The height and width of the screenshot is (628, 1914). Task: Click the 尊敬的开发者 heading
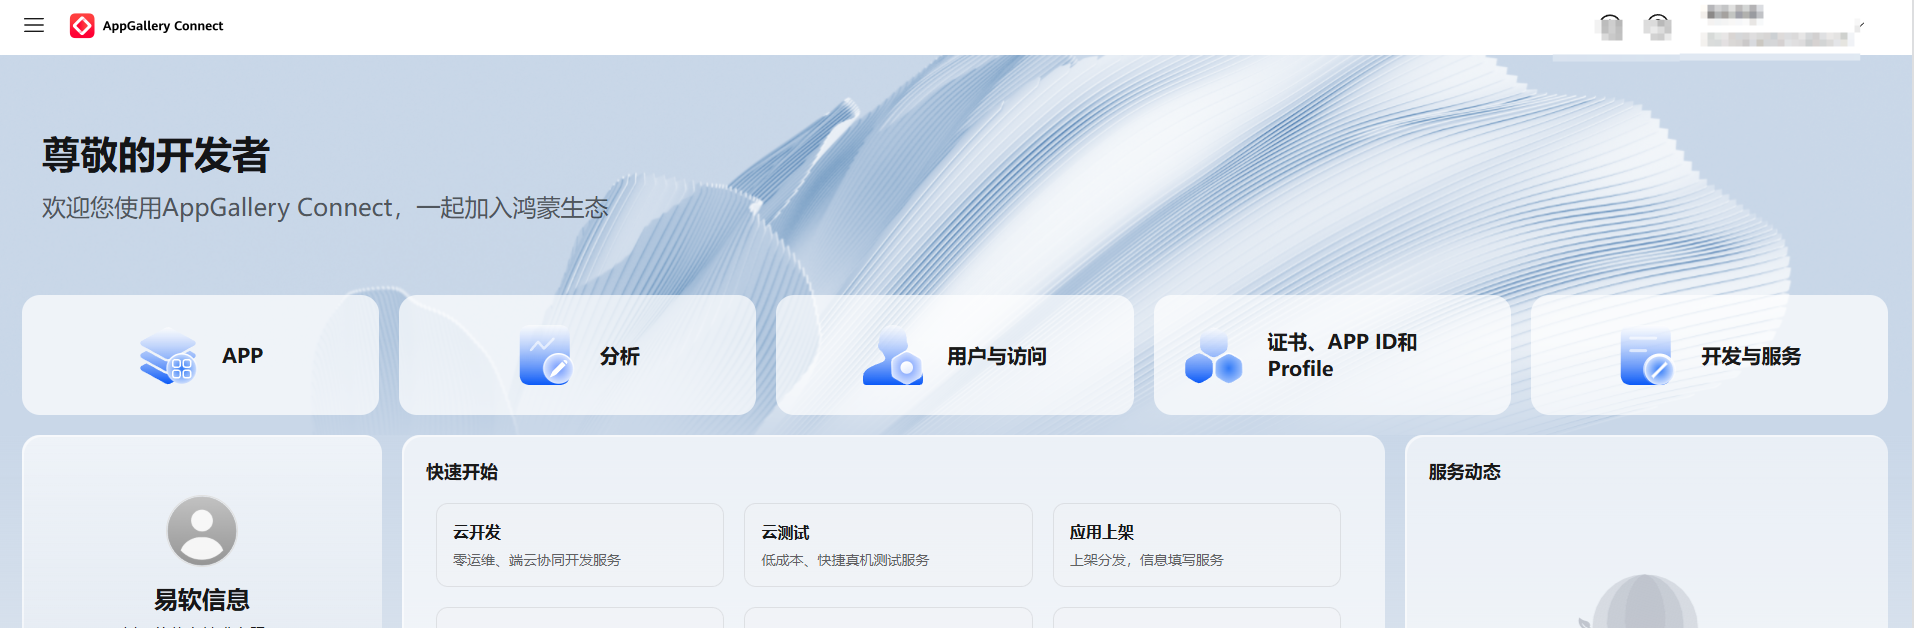(x=156, y=156)
